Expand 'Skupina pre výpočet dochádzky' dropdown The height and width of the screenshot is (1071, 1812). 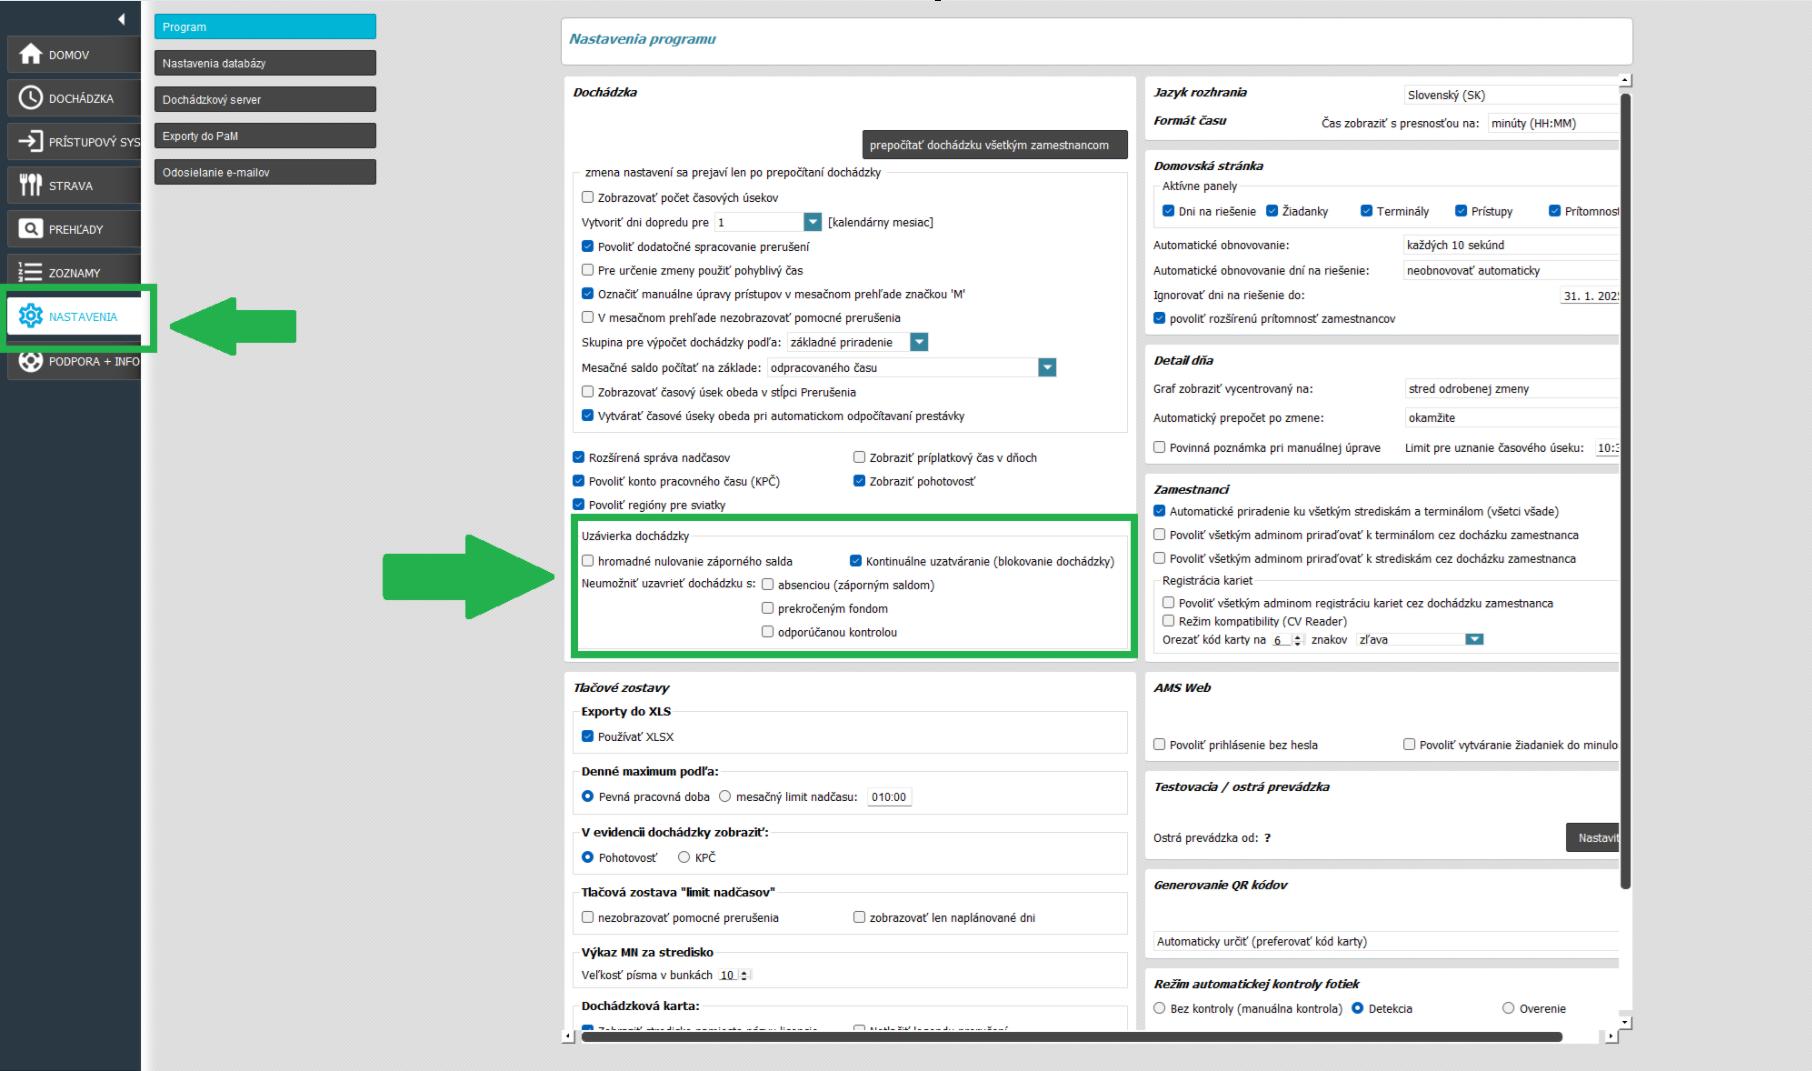919,342
